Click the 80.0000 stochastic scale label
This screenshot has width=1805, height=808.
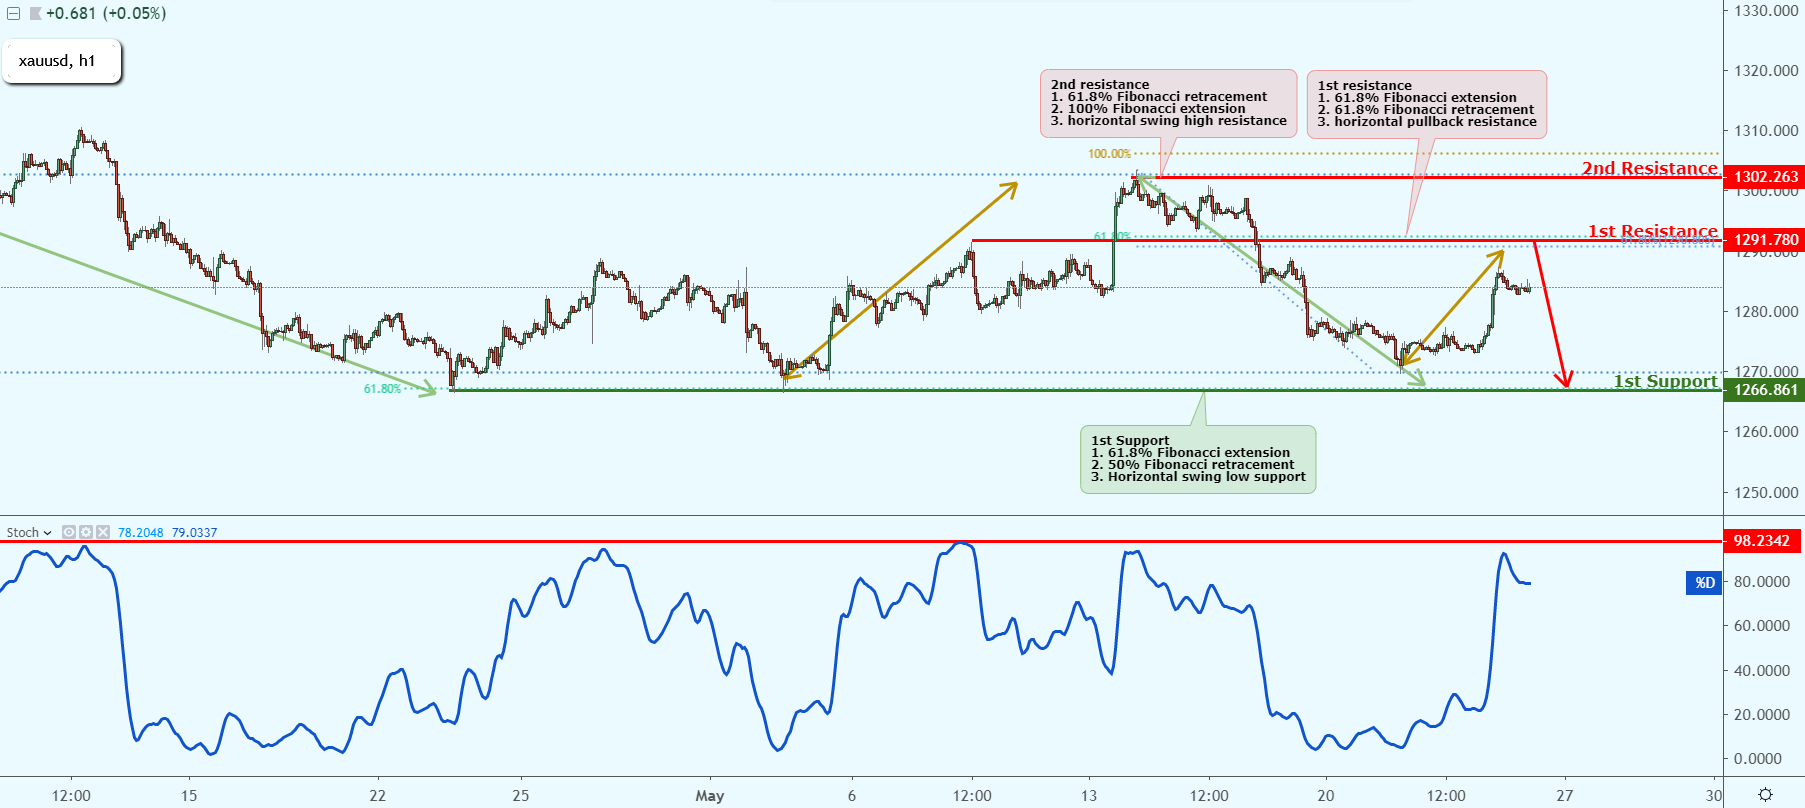[1761, 582]
